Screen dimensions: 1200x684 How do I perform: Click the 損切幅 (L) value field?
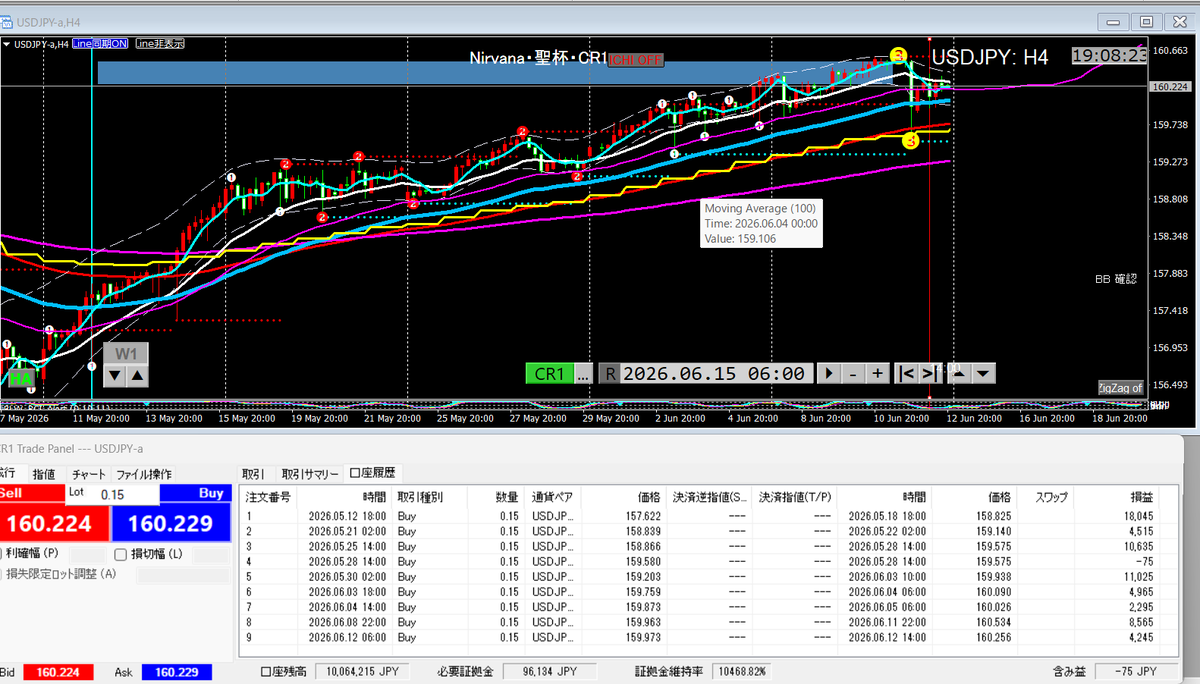[211, 554]
